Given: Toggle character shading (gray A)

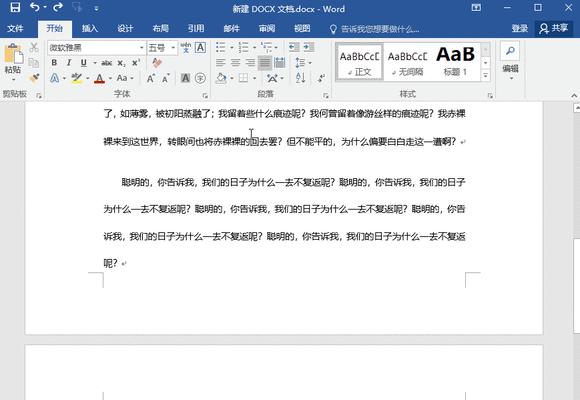Looking at the screenshot, I should pyautogui.click(x=185, y=78).
